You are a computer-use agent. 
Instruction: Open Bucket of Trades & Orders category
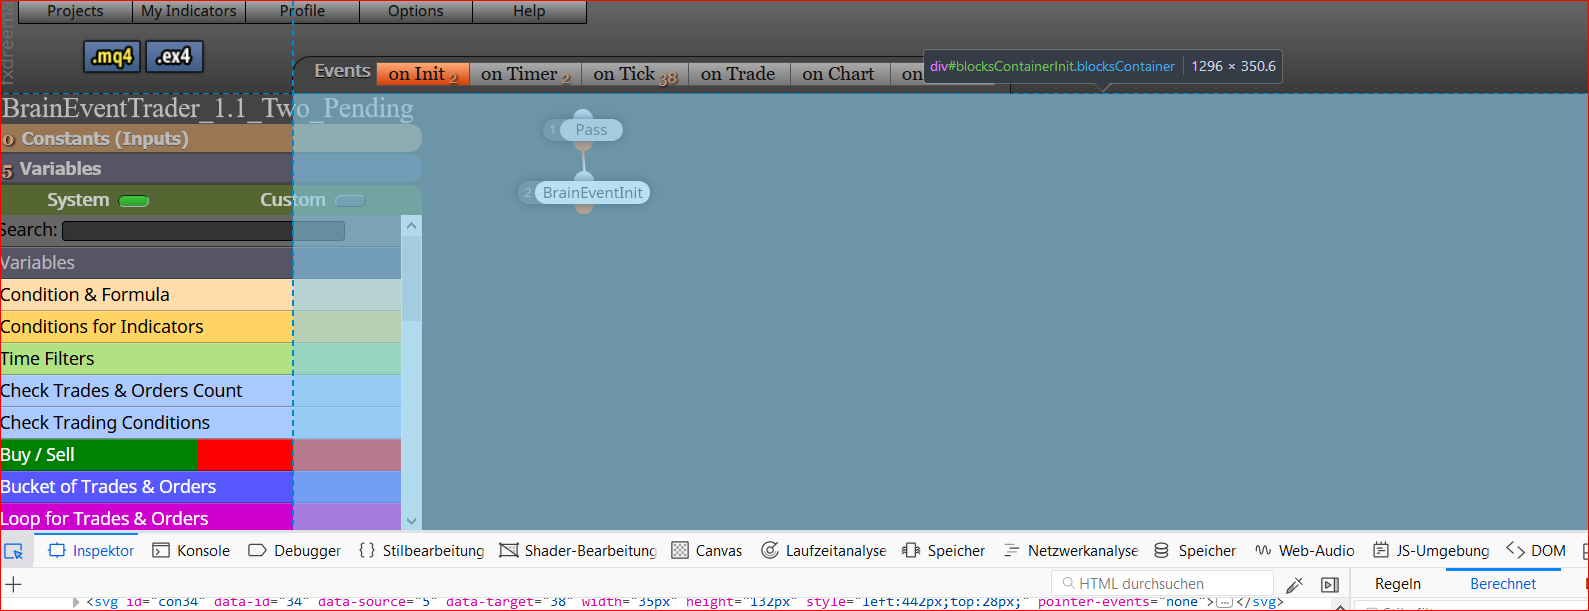(x=200, y=487)
